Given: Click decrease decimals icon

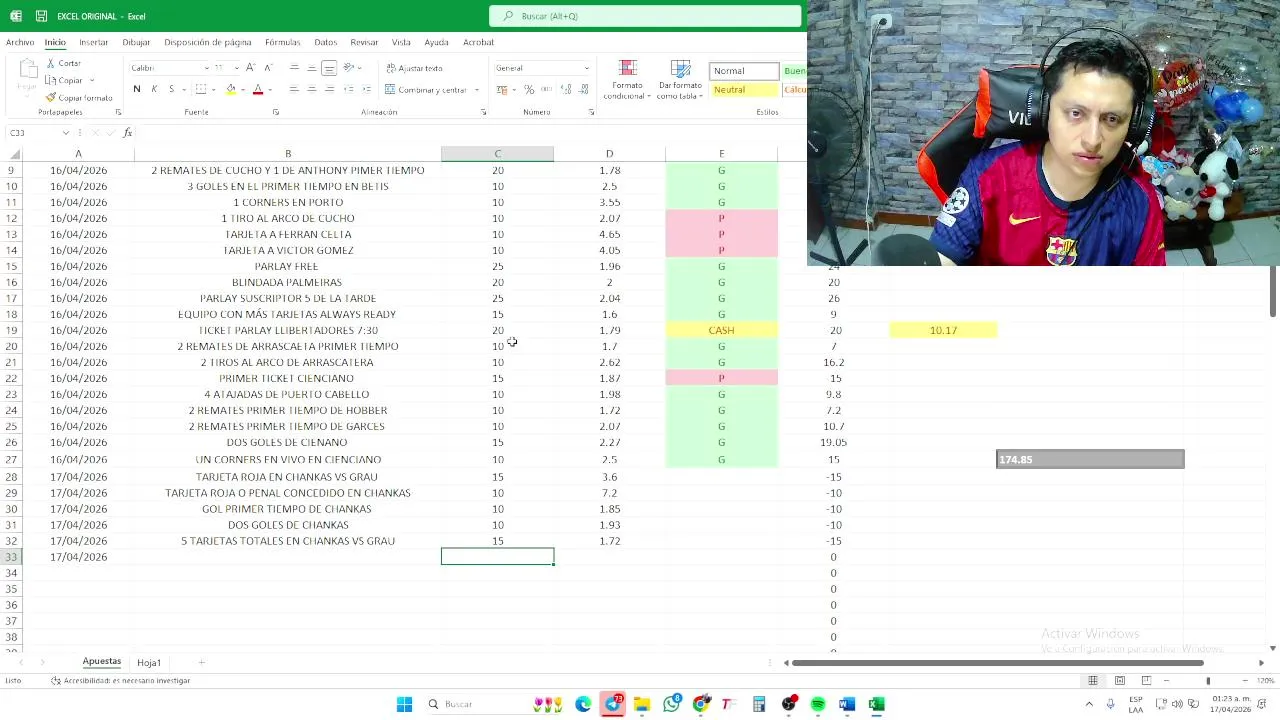Looking at the screenshot, I should pyautogui.click(x=582, y=89).
